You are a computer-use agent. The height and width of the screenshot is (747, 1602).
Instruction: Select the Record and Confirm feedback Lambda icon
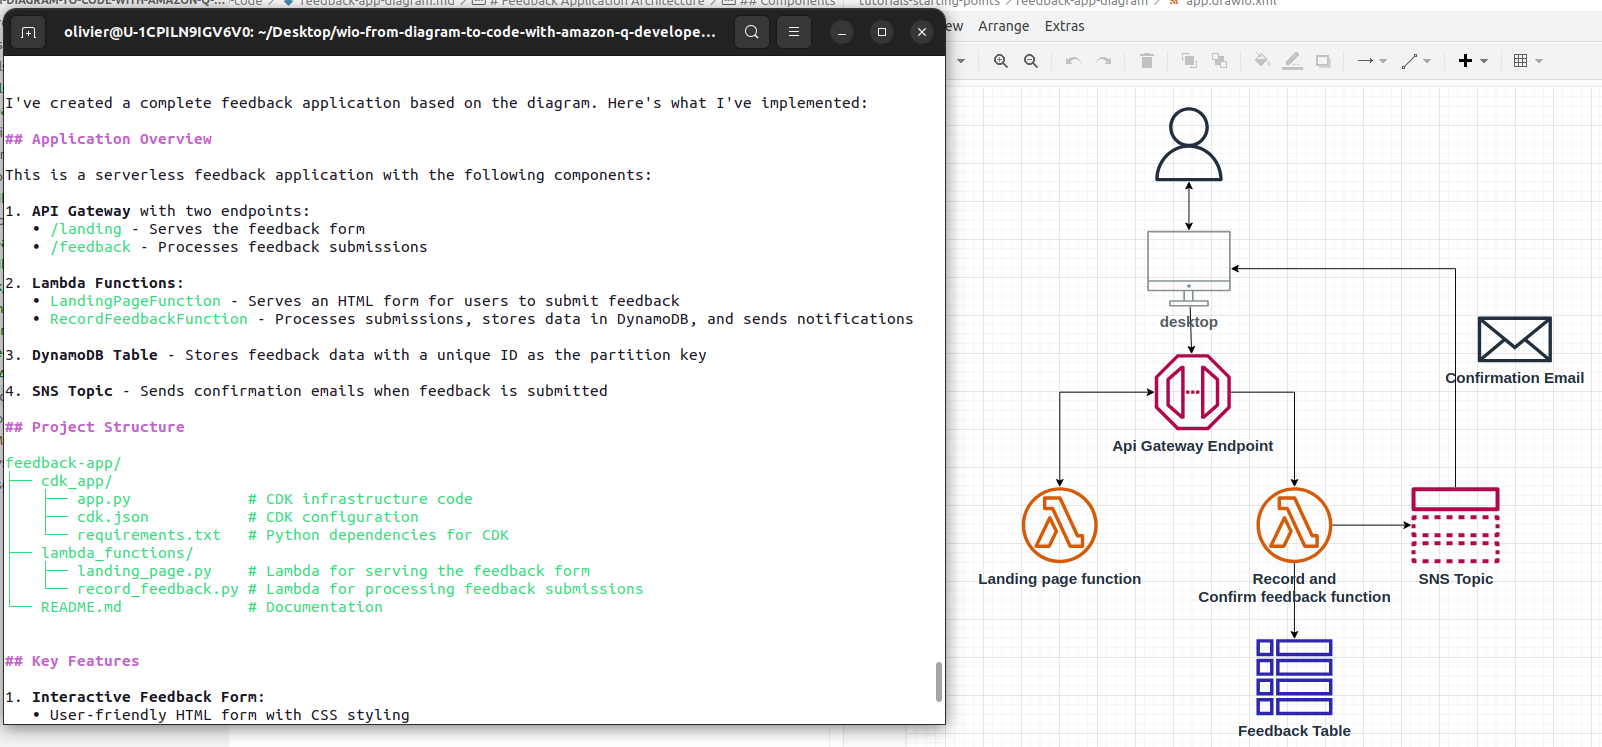click(x=1294, y=525)
